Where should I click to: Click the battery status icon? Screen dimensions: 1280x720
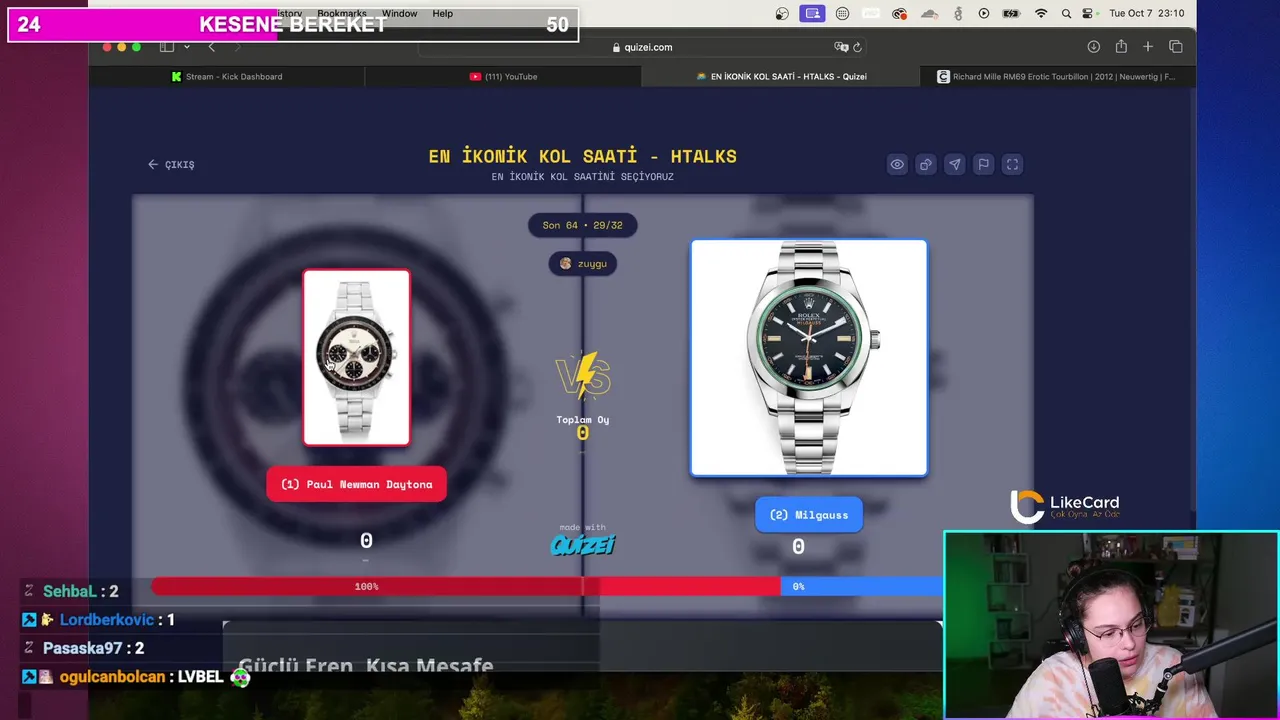[1012, 14]
